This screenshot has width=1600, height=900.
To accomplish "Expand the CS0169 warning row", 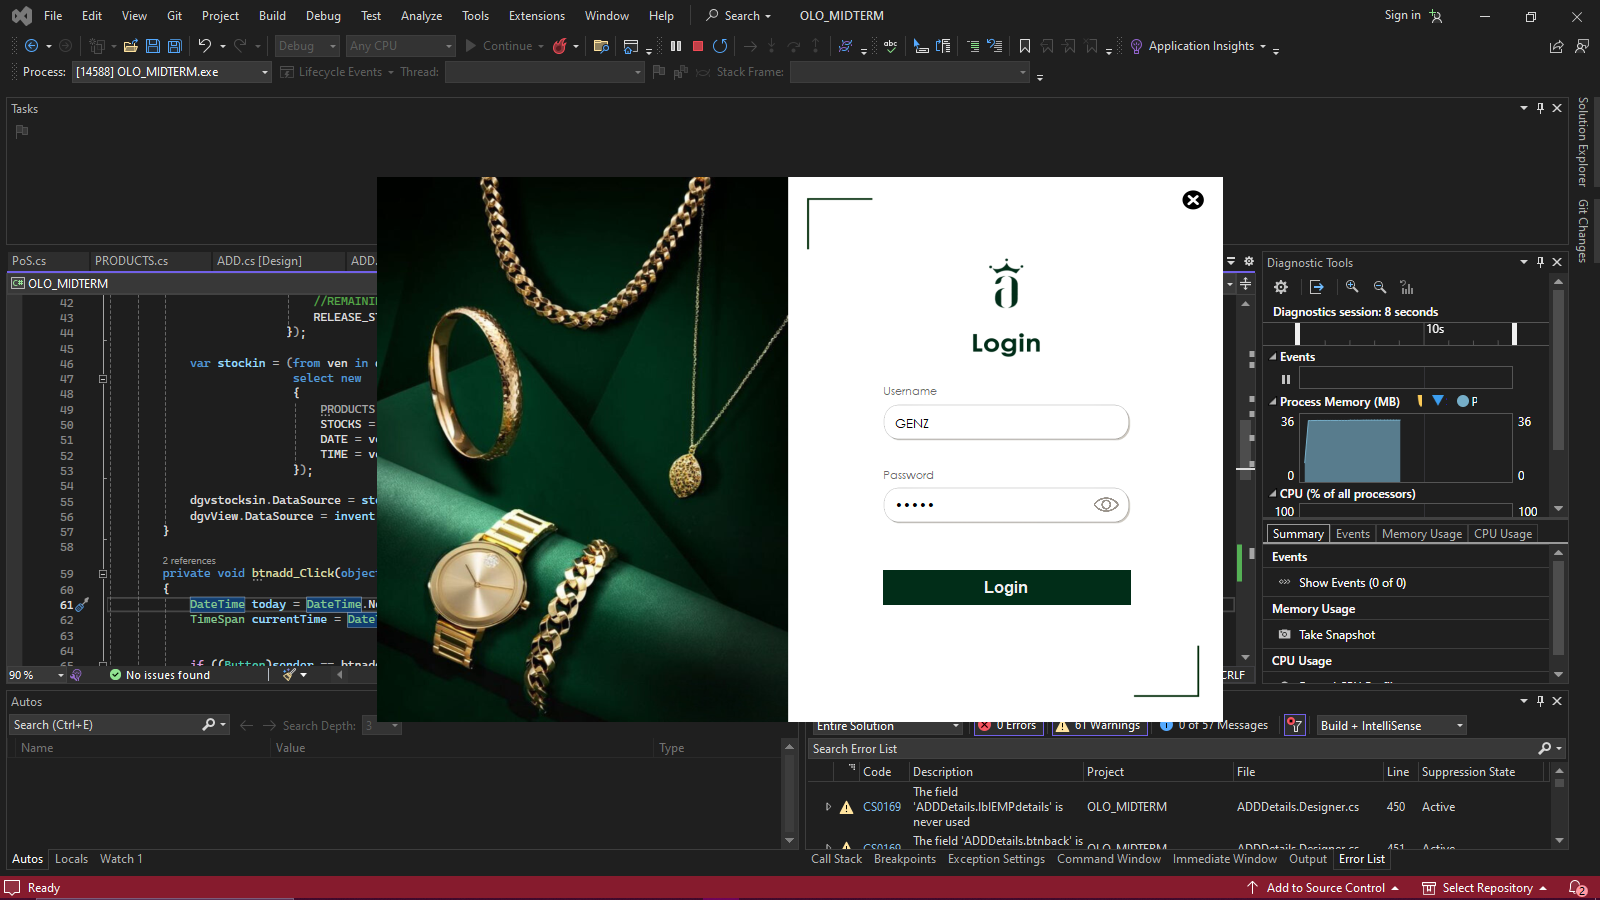I will (x=828, y=807).
